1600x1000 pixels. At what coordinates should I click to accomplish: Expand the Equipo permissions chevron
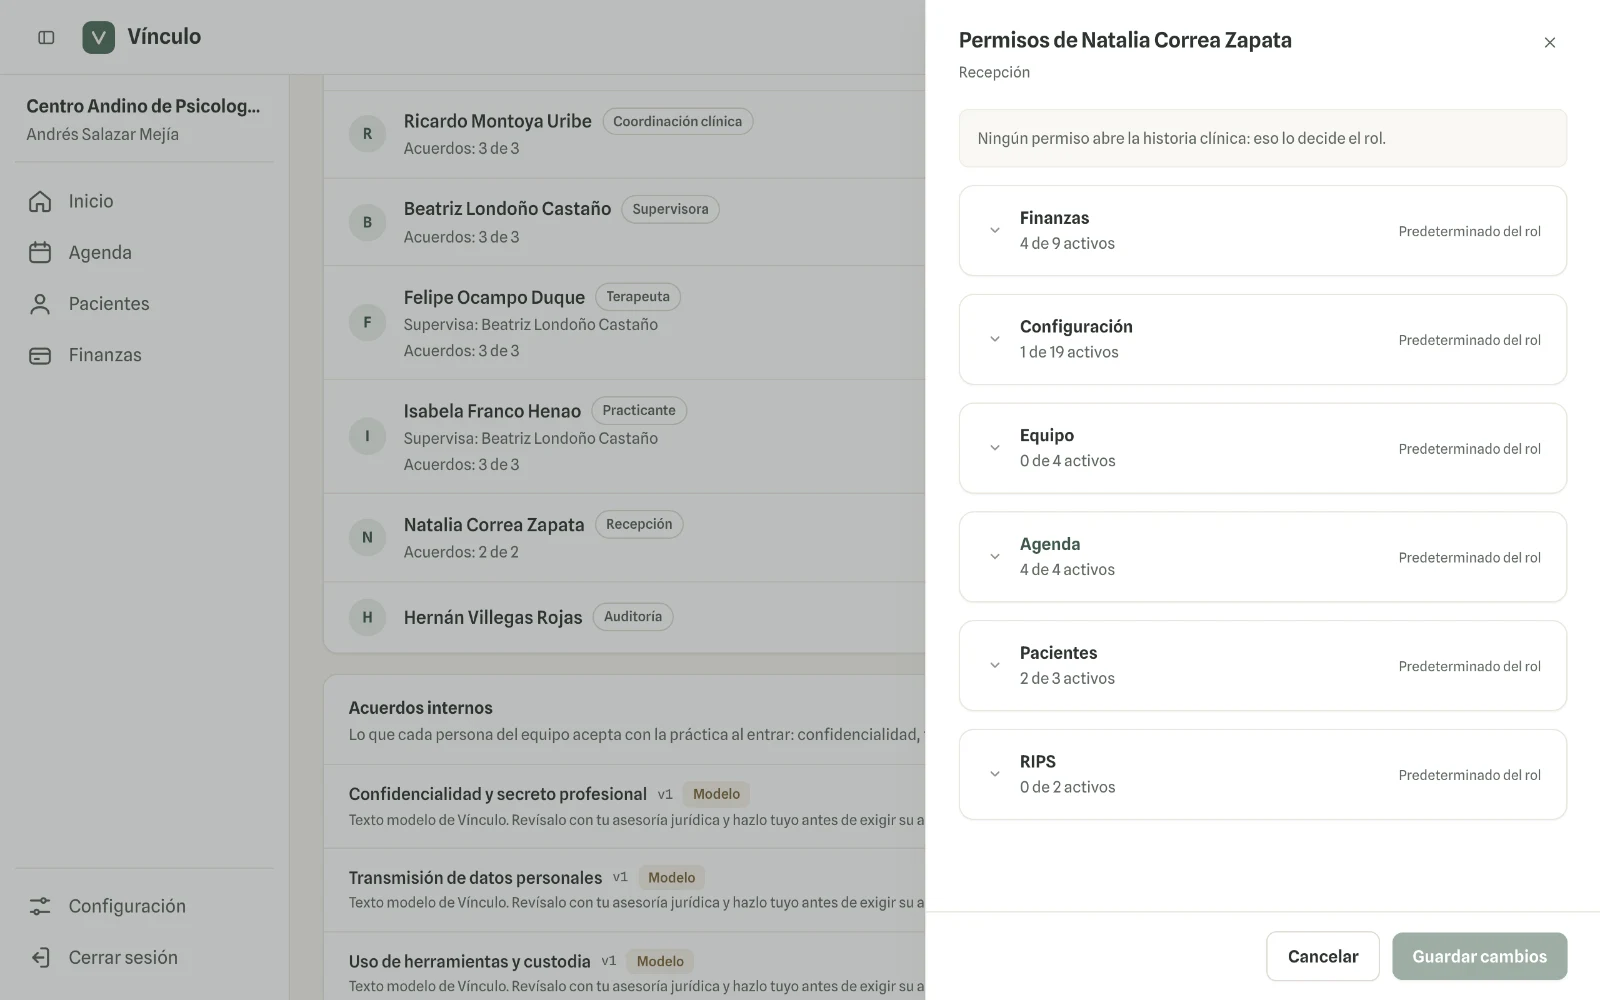click(995, 448)
